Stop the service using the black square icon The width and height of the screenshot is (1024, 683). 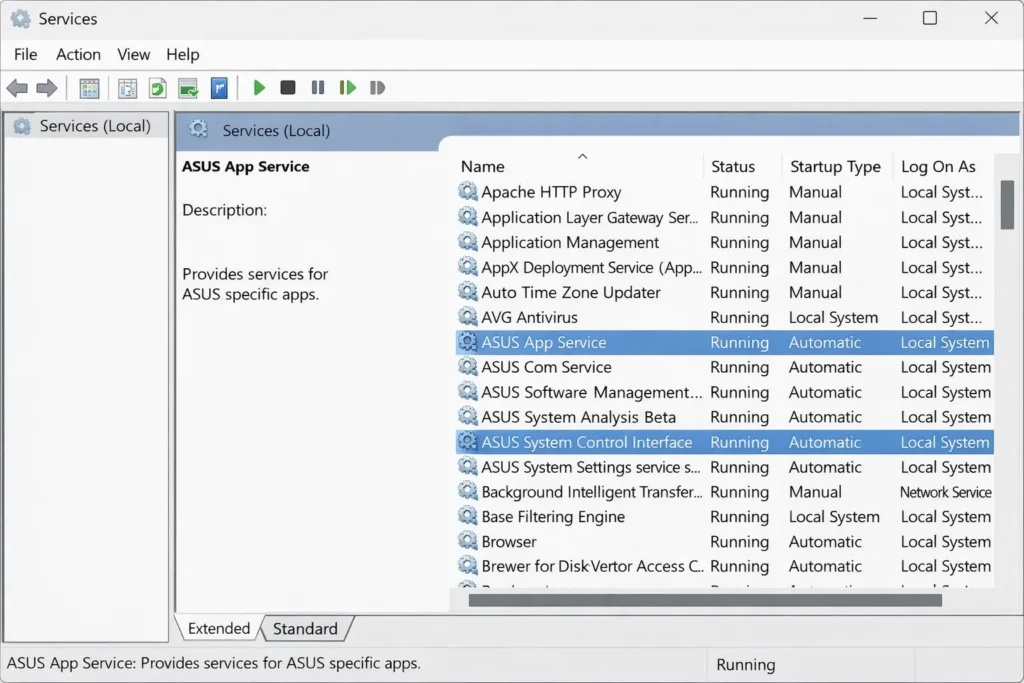287,88
